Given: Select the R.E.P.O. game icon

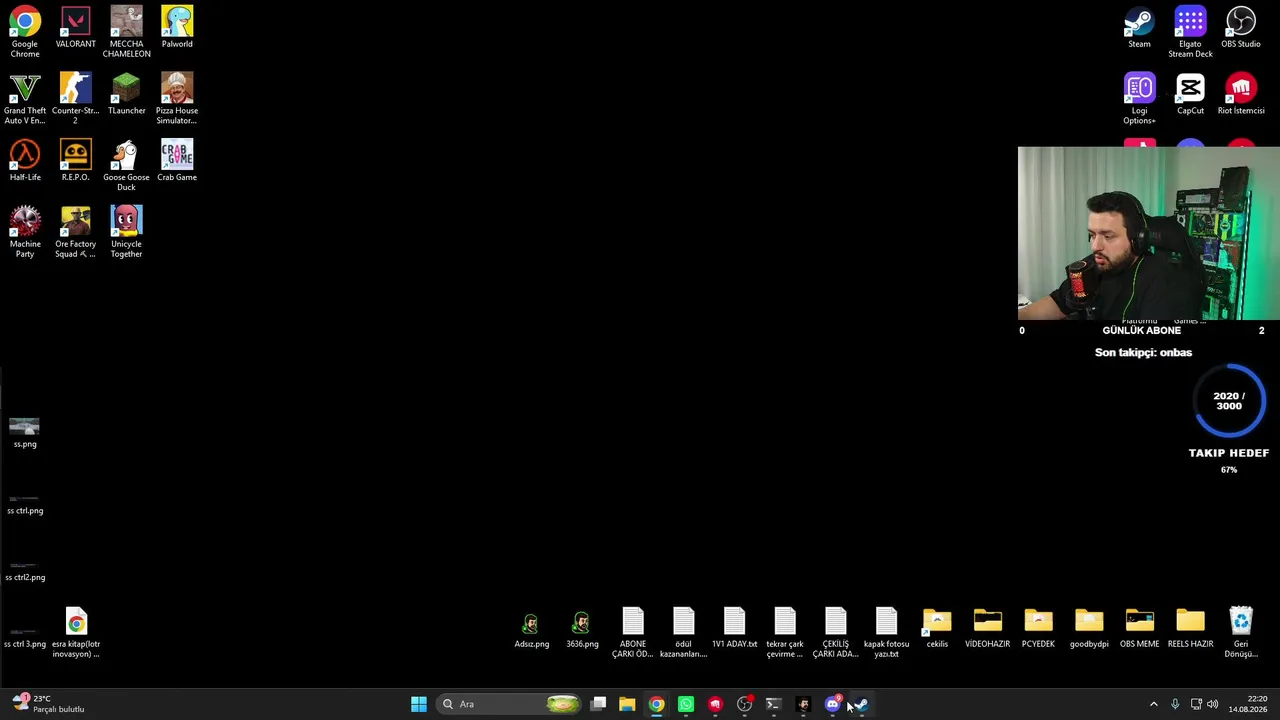Looking at the screenshot, I should [x=75, y=161].
